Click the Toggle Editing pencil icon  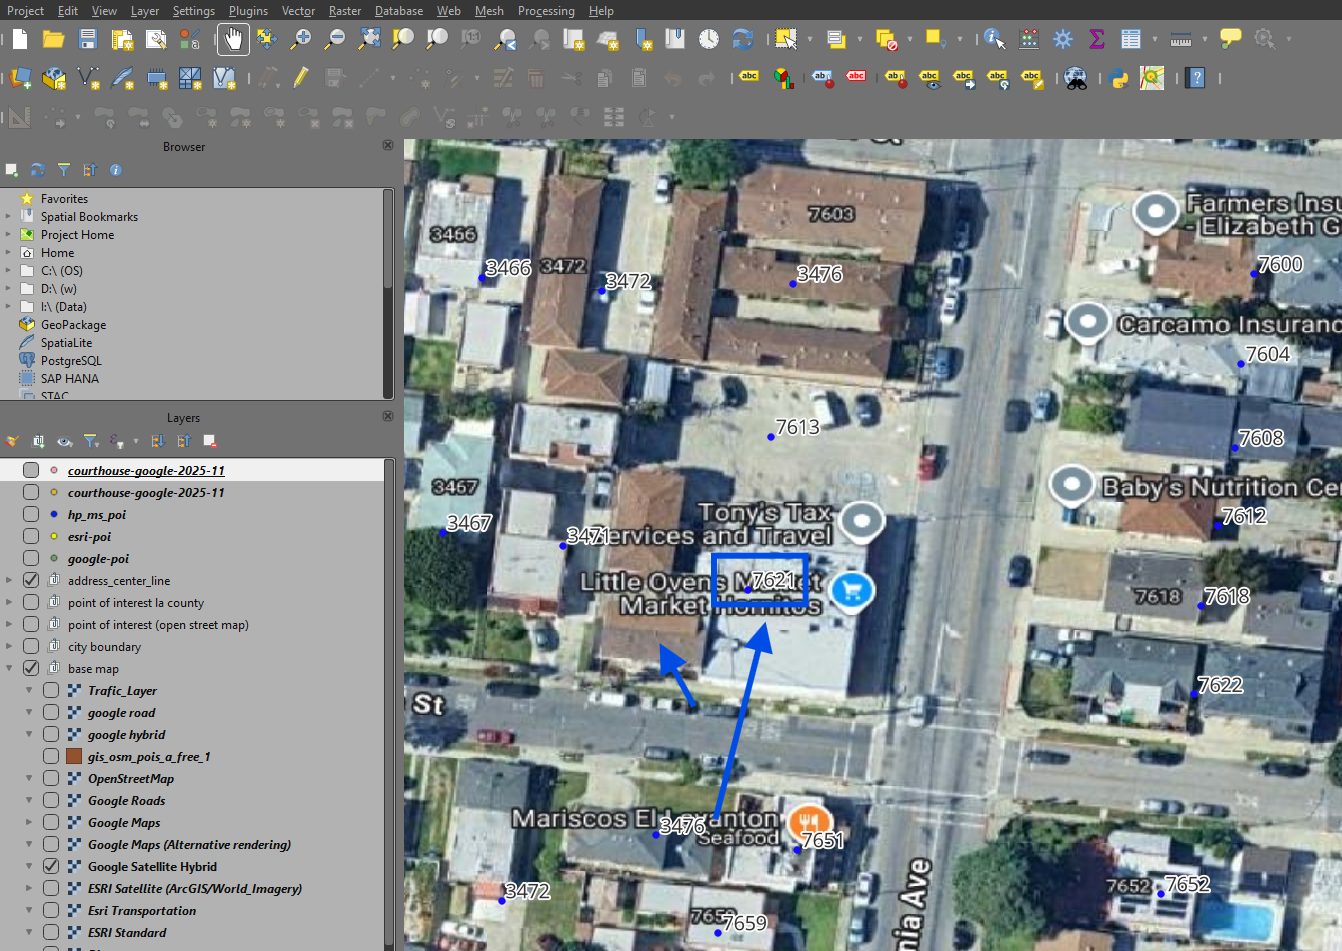pyautogui.click(x=300, y=78)
